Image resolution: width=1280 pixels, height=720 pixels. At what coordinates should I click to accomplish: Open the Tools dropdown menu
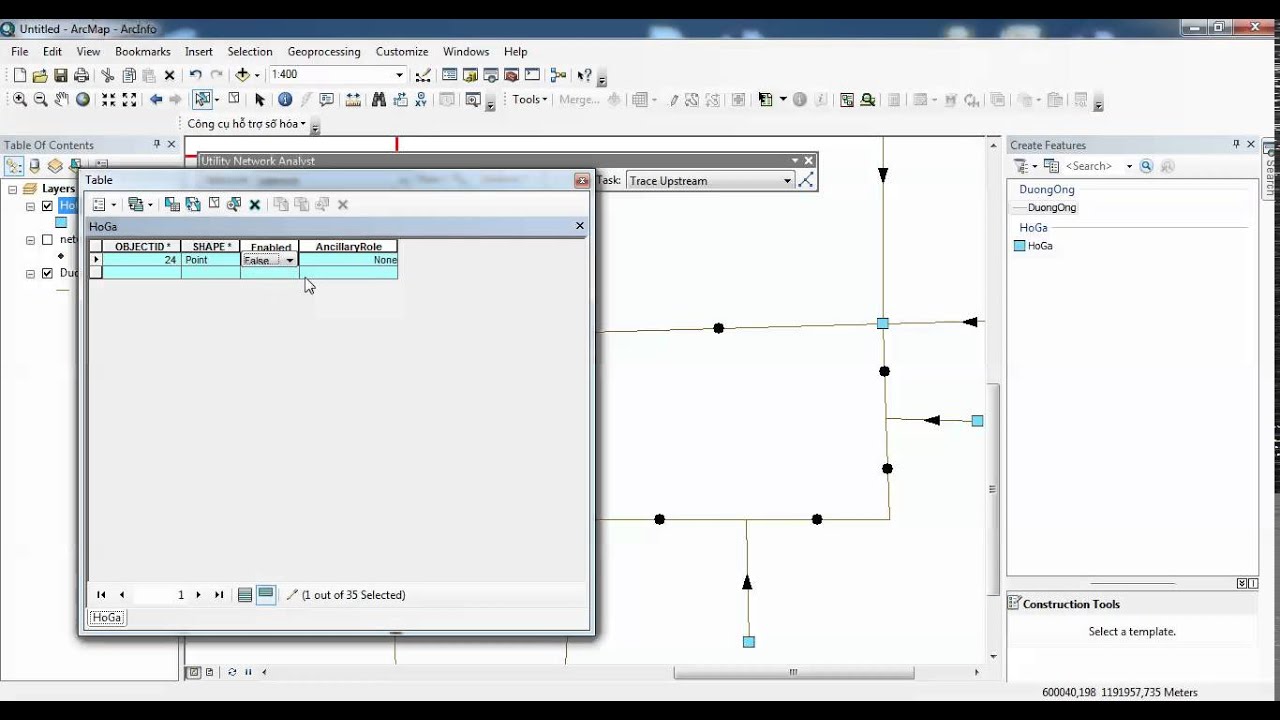coord(529,99)
